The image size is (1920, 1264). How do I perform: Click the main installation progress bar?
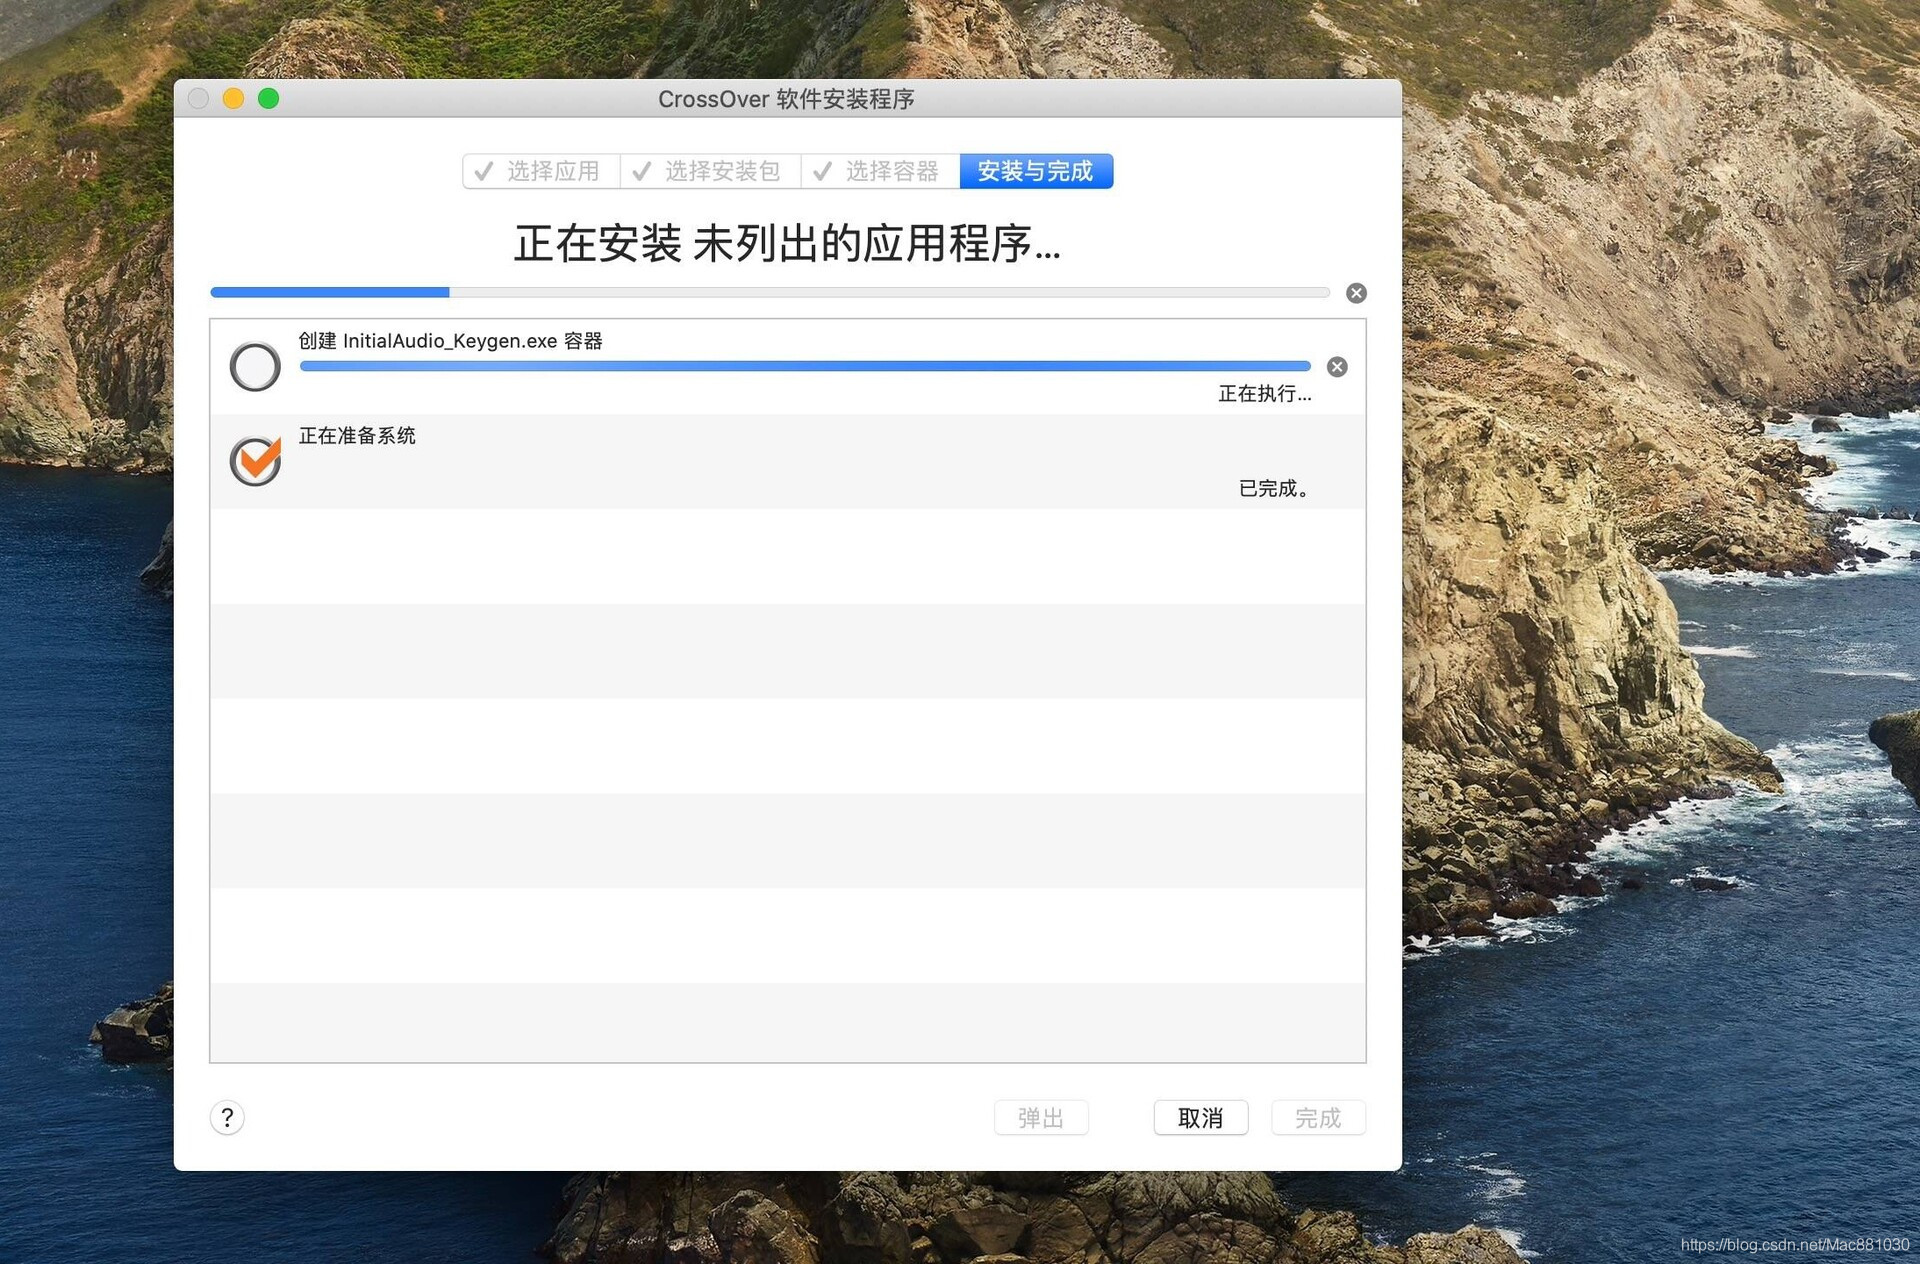click(769, 293)
